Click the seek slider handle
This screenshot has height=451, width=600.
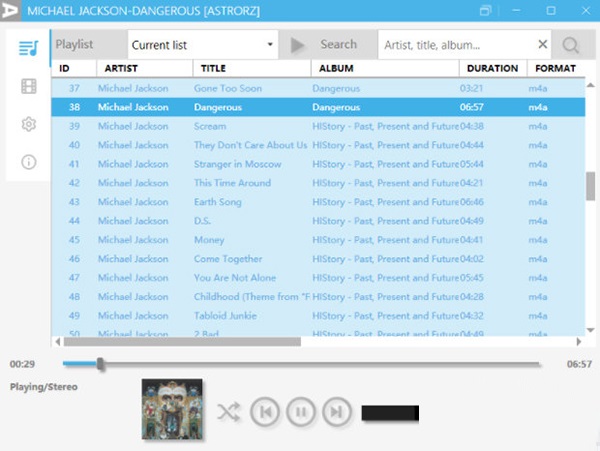(x=100, y=364)
